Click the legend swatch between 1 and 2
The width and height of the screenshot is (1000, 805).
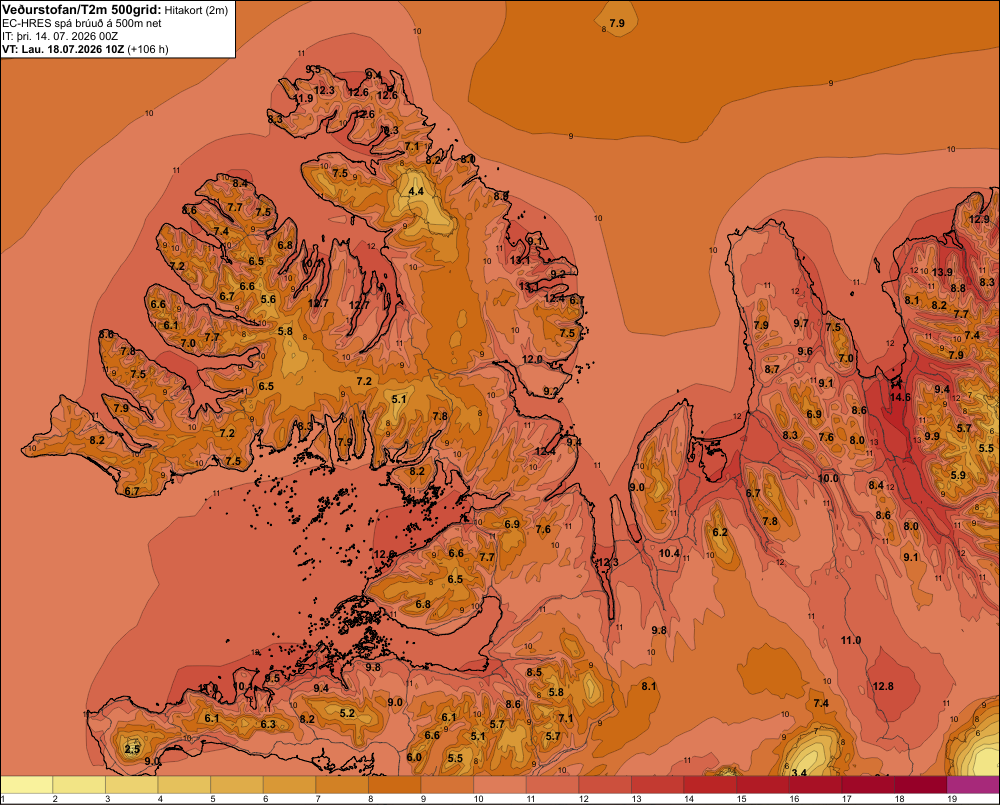tap(27, 785)
